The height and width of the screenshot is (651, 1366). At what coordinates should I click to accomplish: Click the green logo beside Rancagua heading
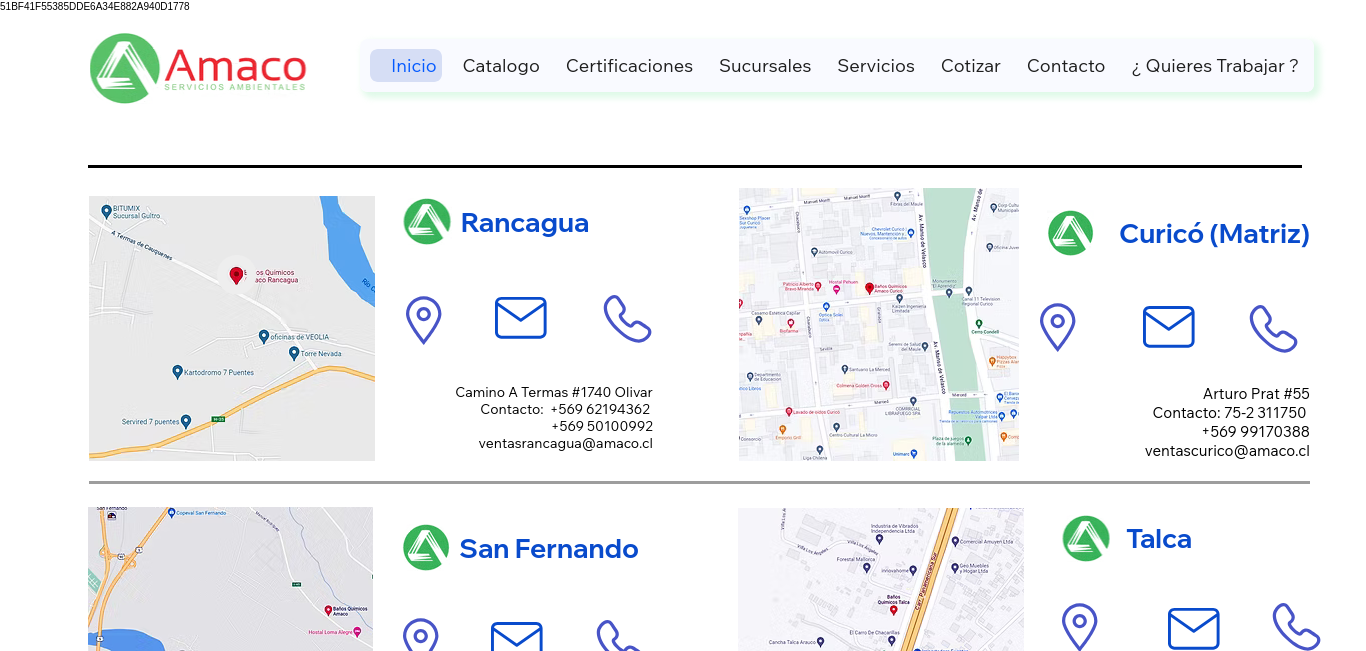pos(427,222)
